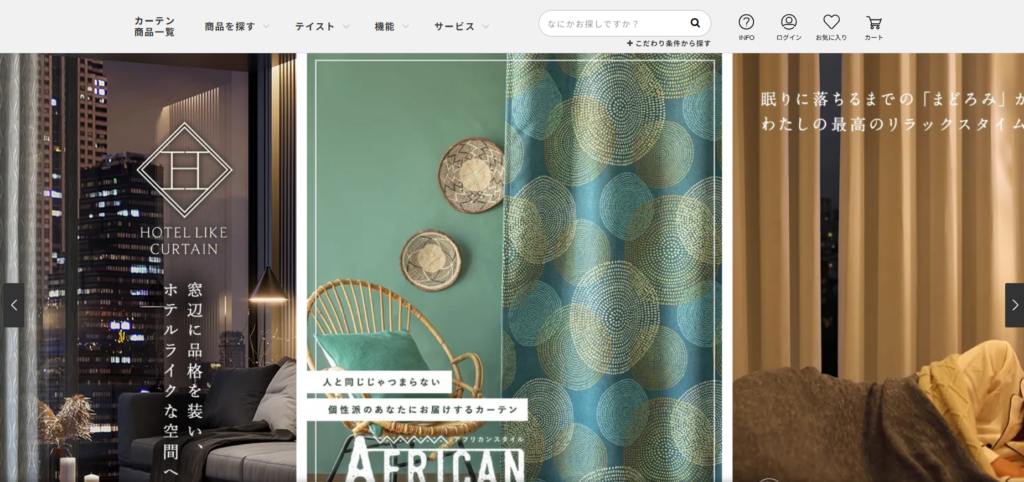Select カーテン商品一覧 in the header
This screenshot has width=1024, height=482.
pyautogui.click(x=154, y=26)
